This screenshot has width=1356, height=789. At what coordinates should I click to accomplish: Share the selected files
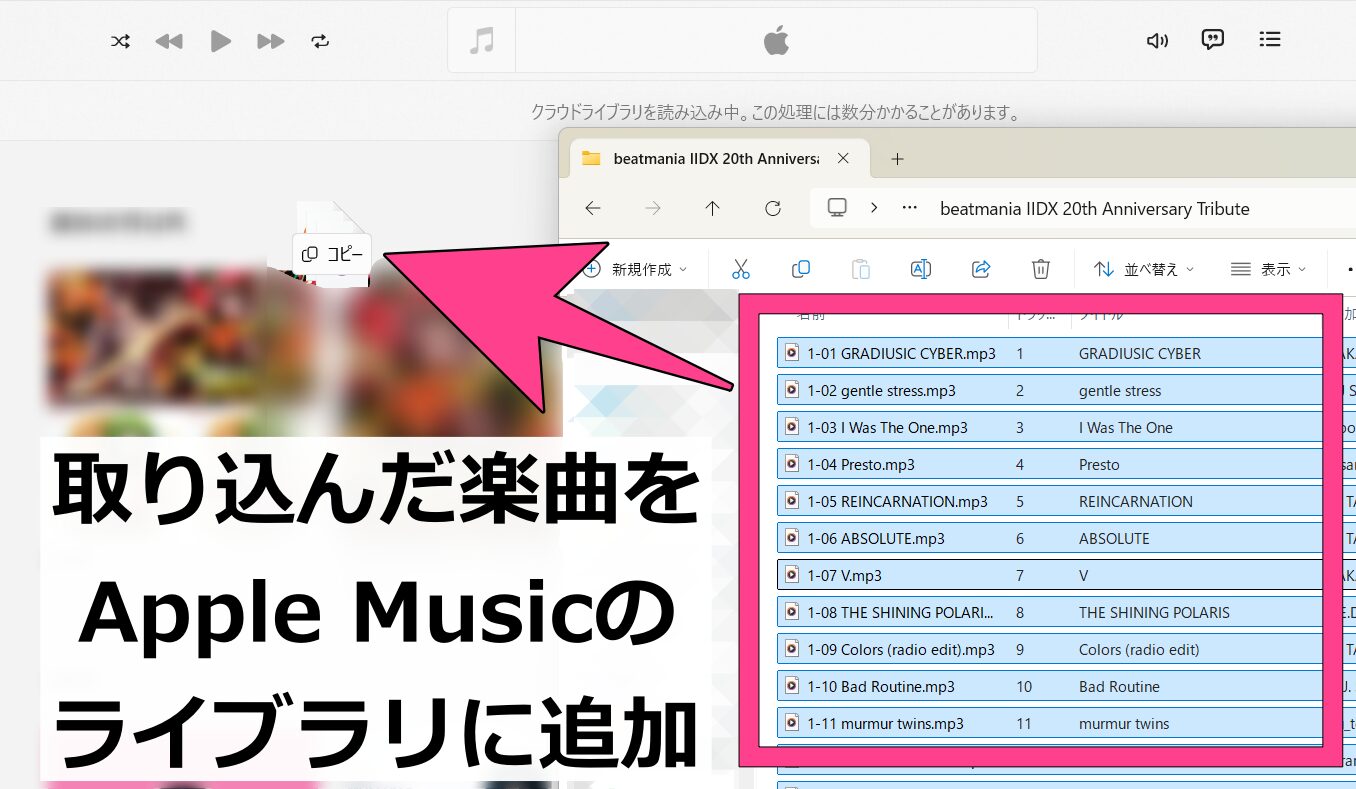click(x=981, y=269)
